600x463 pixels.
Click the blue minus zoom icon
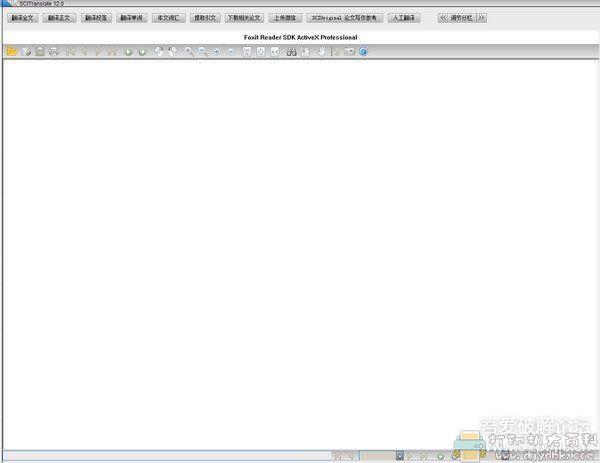(231, 52)
